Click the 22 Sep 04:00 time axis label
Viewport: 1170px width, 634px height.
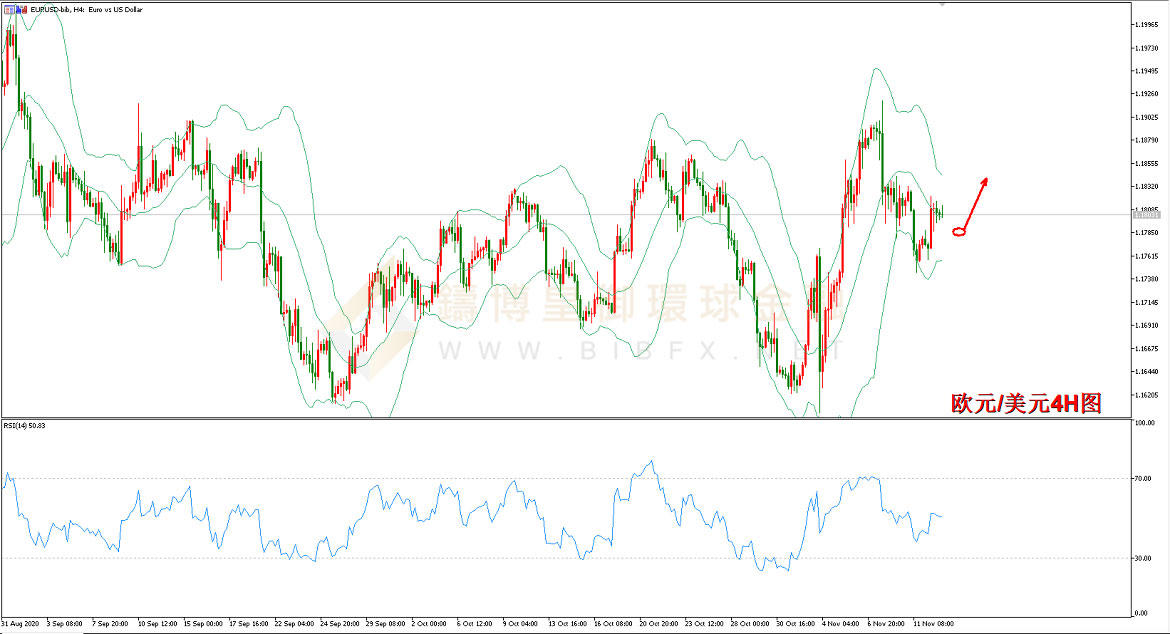click(x=295, y=623)
